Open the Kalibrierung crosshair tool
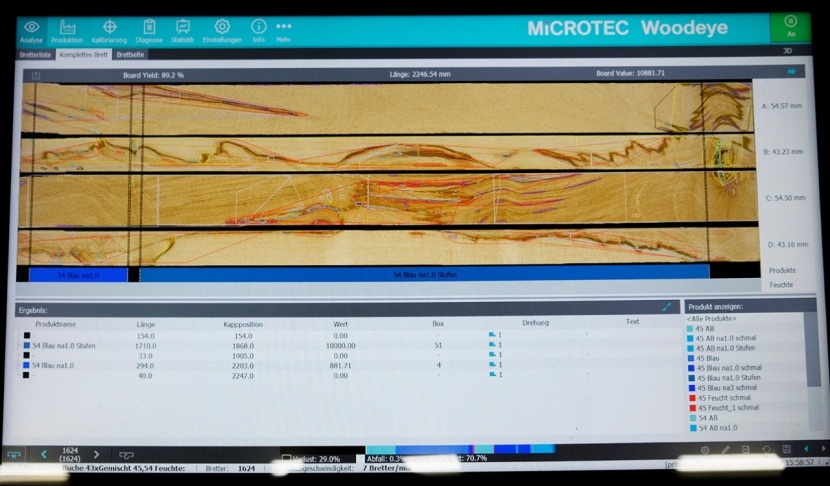The image size is (830, 486). click(109, 30)
